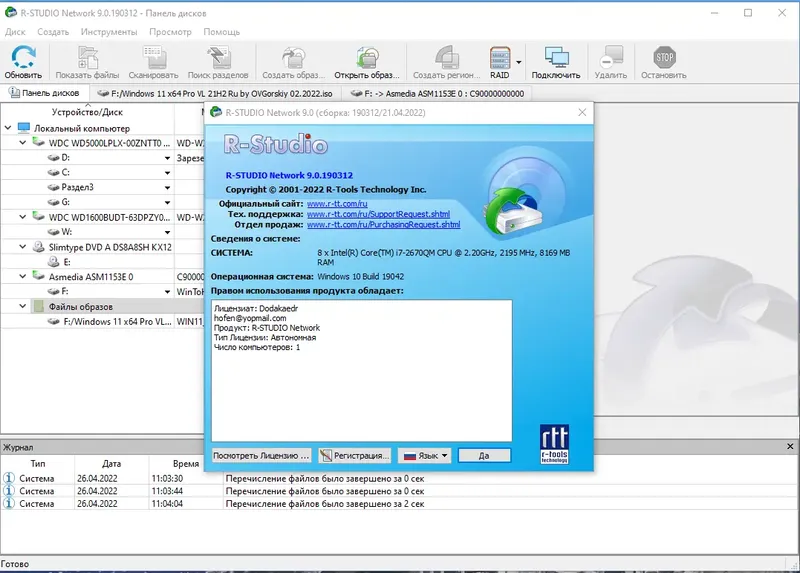Viewport: 800px width, 573px height.
Task: Open the Помощь menu
Action: click(221, 32)
